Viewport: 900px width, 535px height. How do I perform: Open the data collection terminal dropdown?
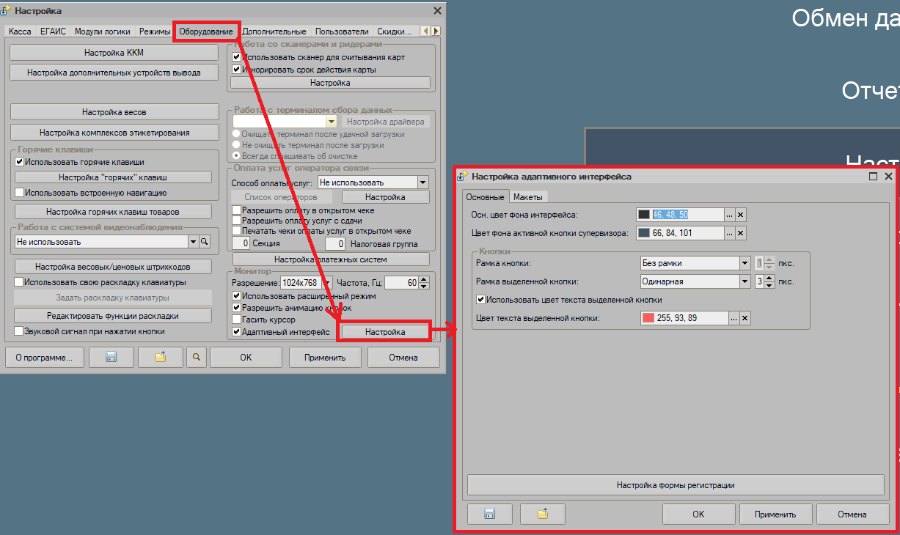[x=331, y=122]
